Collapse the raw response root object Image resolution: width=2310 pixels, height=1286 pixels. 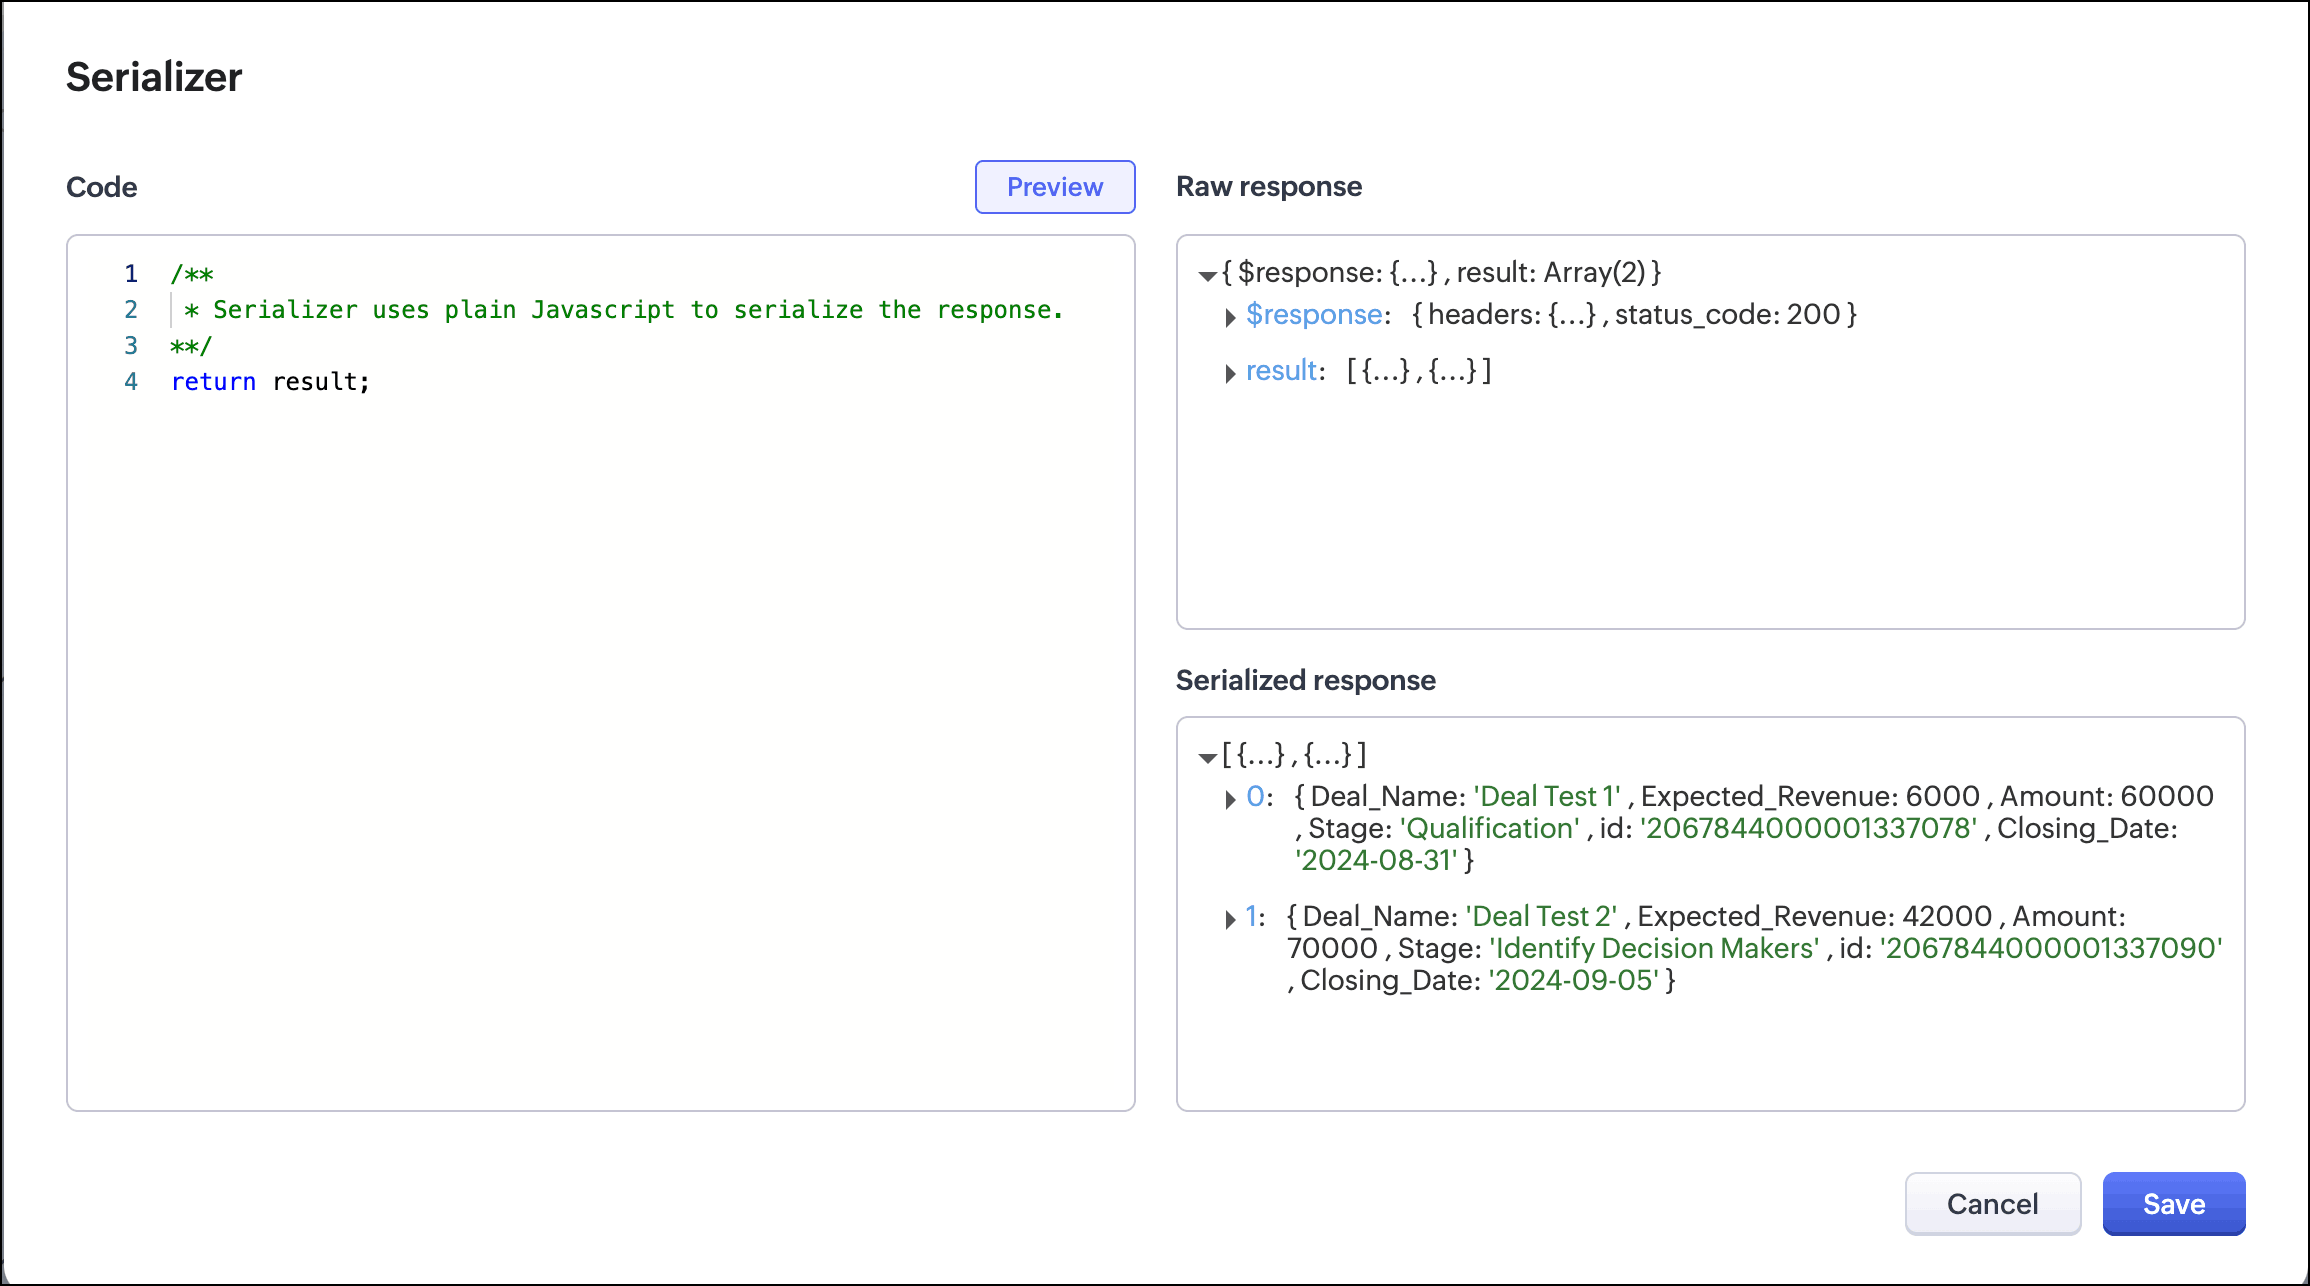click(x=1207, y=275)
